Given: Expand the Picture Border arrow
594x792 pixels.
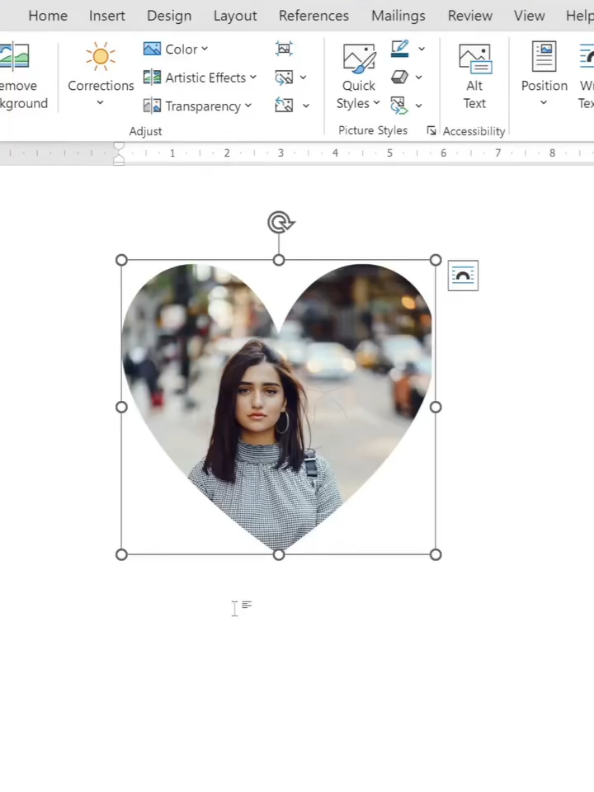Looking at the screenshot, I should (x=421, y=49).
